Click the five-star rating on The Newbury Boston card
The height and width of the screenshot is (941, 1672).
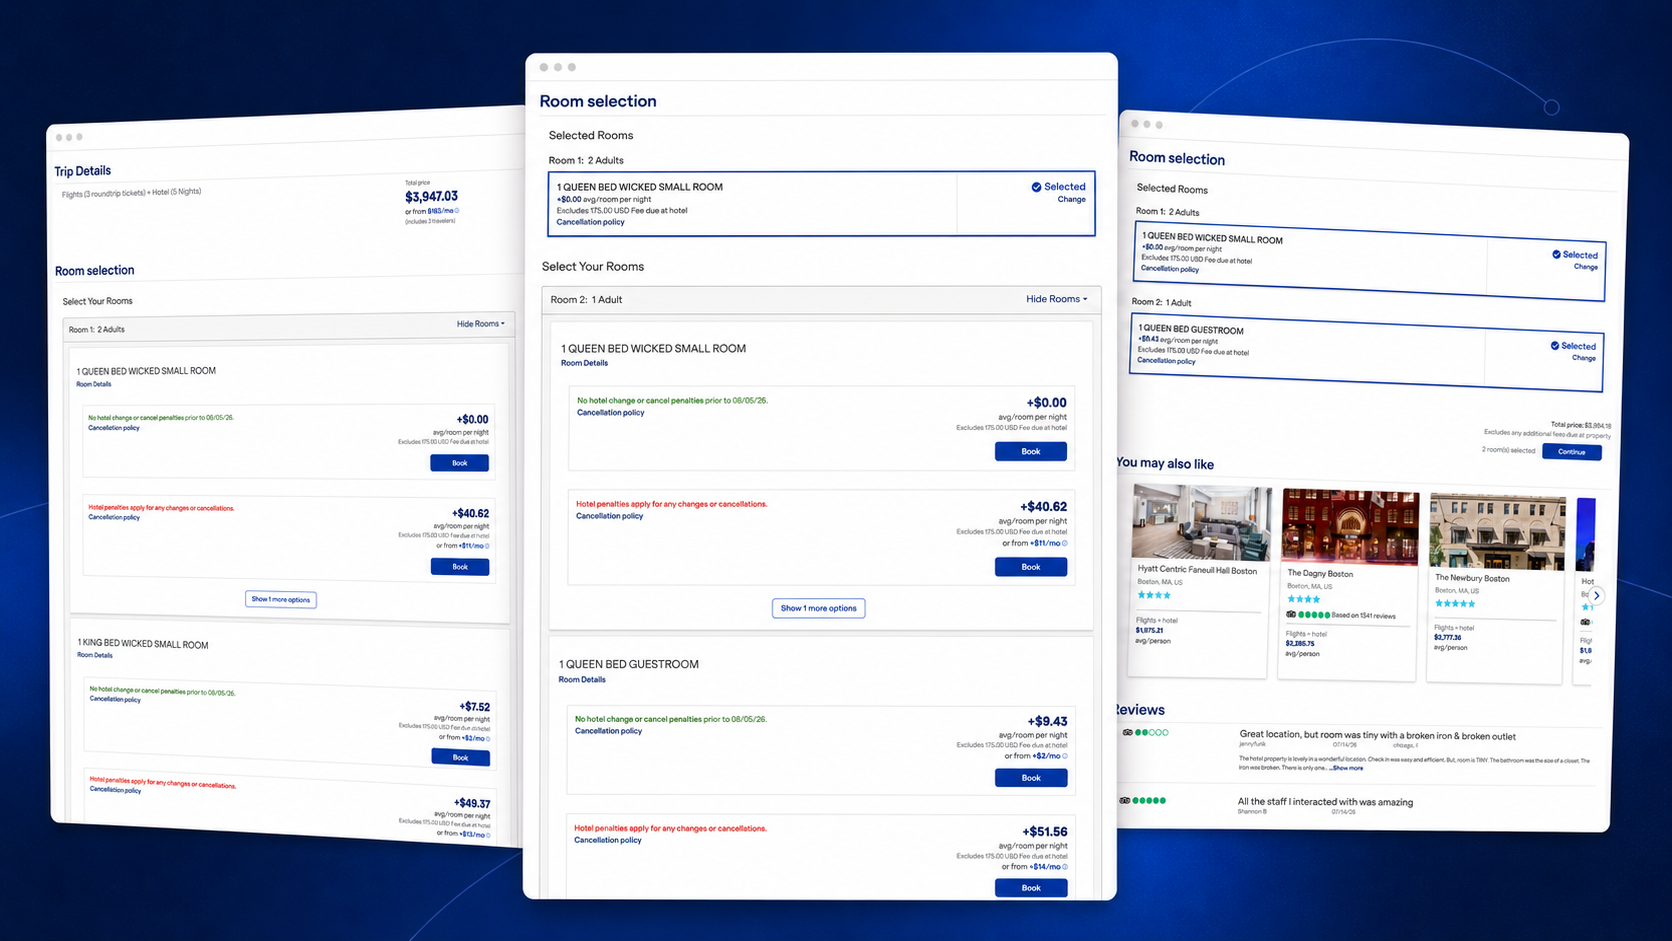tap(1455, 604)
